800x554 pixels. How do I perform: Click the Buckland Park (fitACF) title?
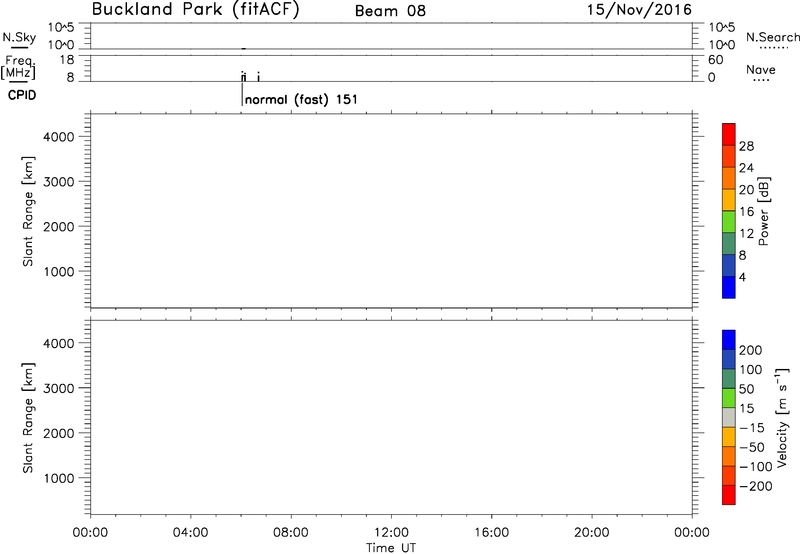pos(195,9)
